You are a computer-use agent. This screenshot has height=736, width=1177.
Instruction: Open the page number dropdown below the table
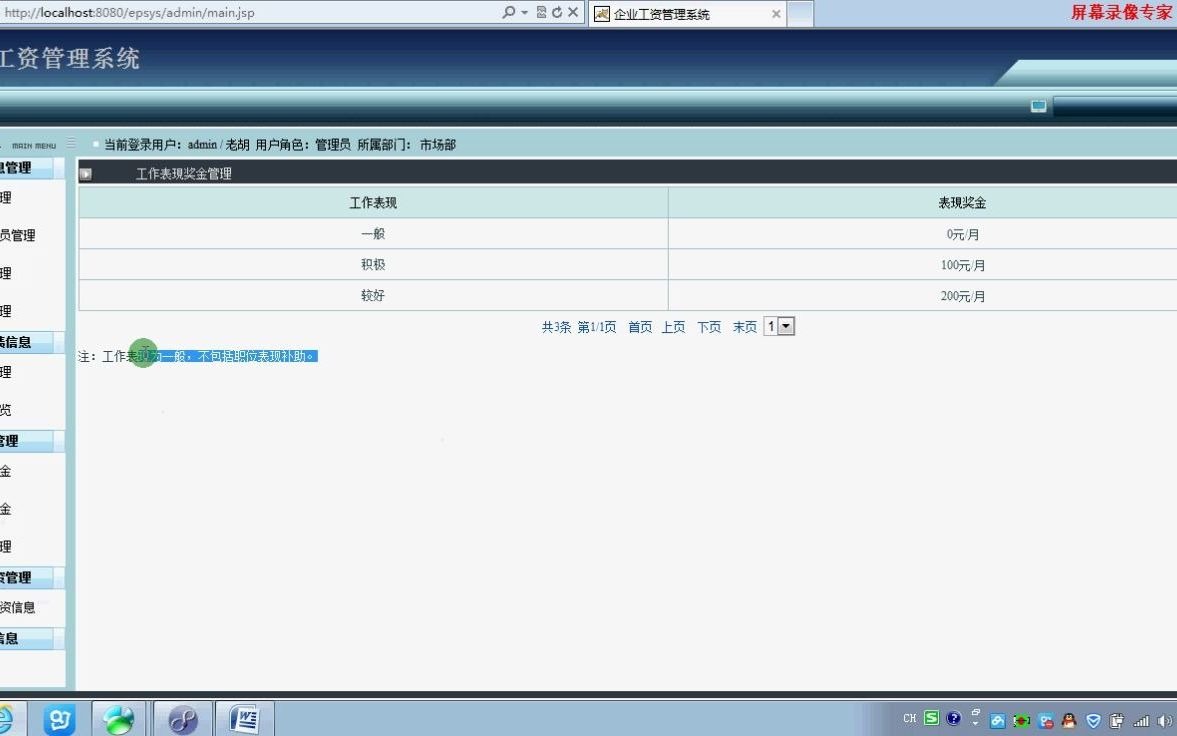(x=779, y=325)
